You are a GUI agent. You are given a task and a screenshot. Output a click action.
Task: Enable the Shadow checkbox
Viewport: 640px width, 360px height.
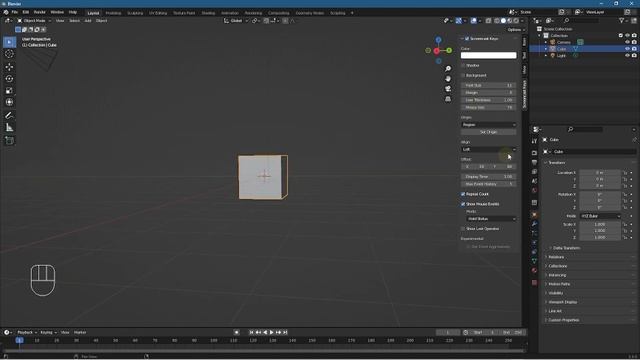(463, 65)
